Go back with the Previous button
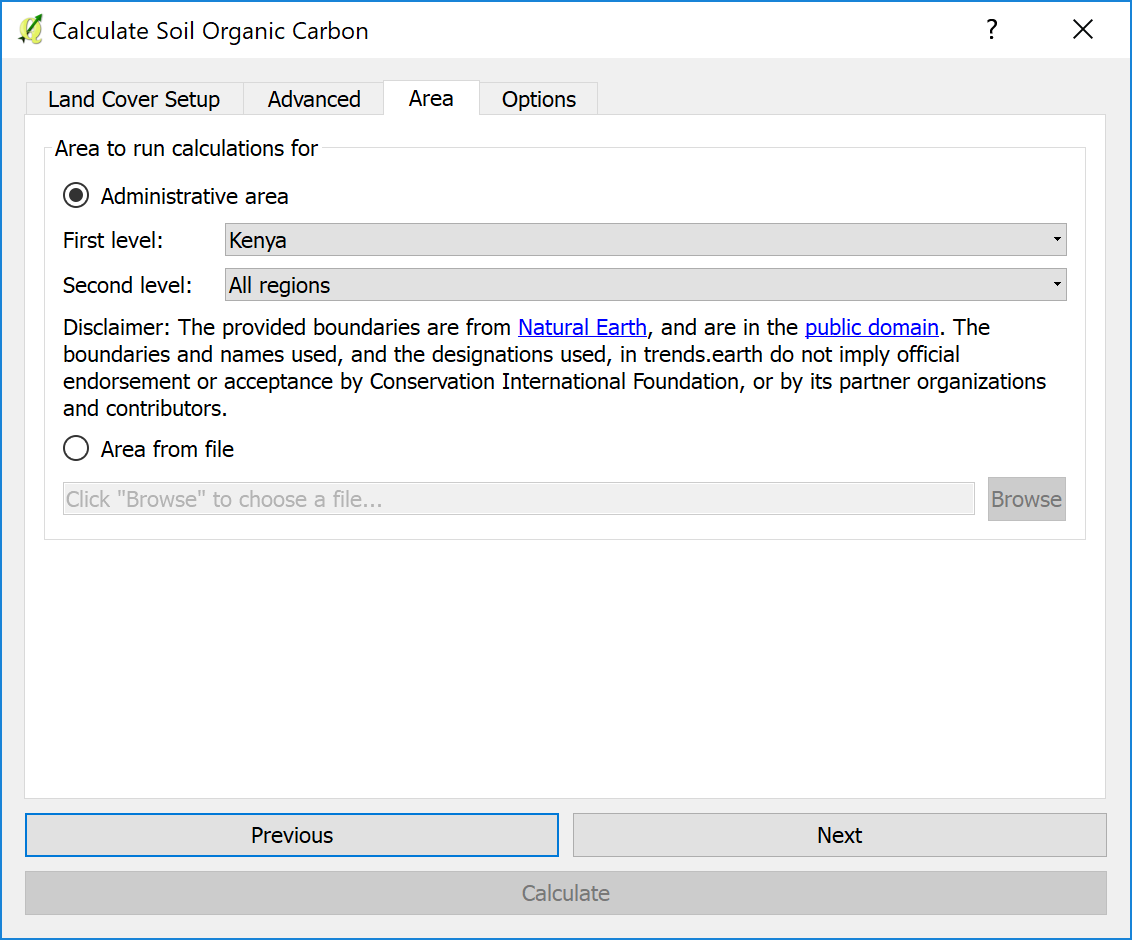This screenshot has height=940, width=1132. pyautogui.click(x=291, y=835)
